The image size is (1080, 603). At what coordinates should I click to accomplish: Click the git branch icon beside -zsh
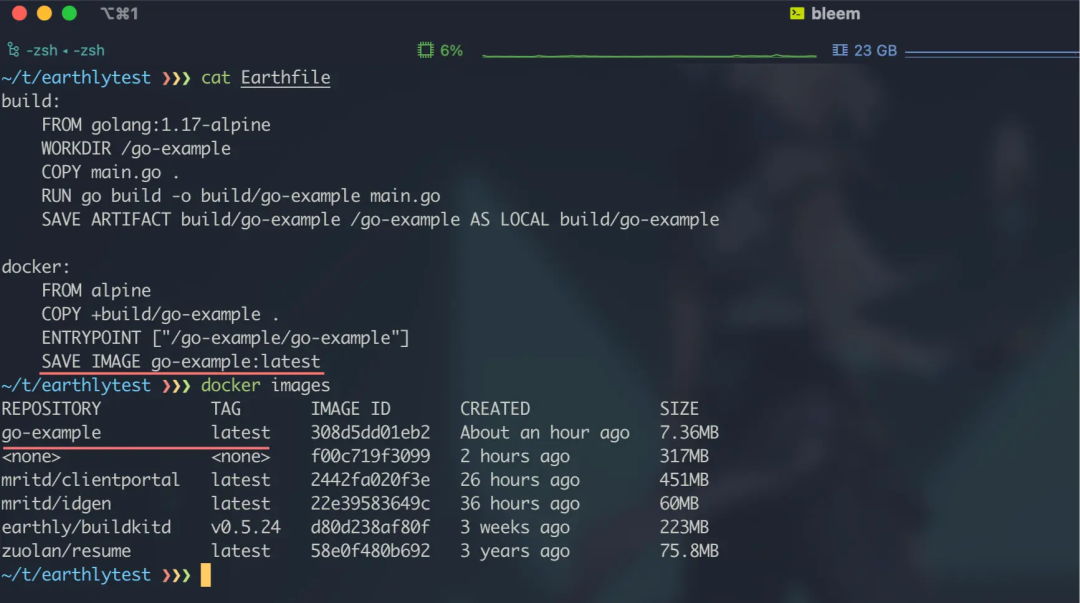point(13,50)
